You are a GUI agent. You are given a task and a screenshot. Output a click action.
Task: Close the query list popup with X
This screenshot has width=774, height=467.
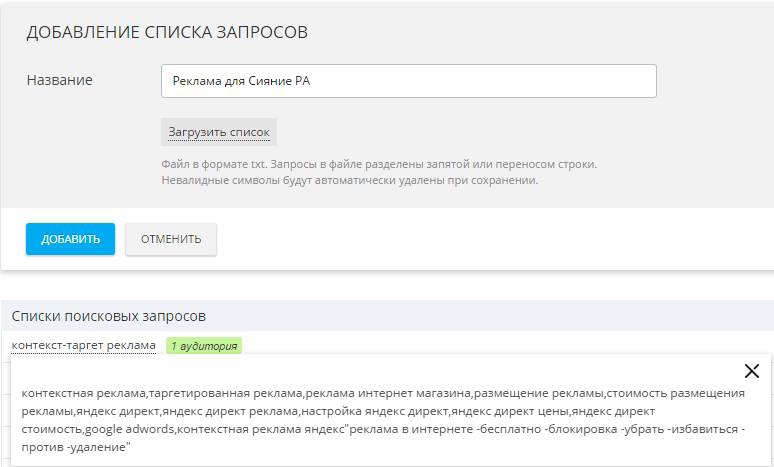tap(751, 371)
